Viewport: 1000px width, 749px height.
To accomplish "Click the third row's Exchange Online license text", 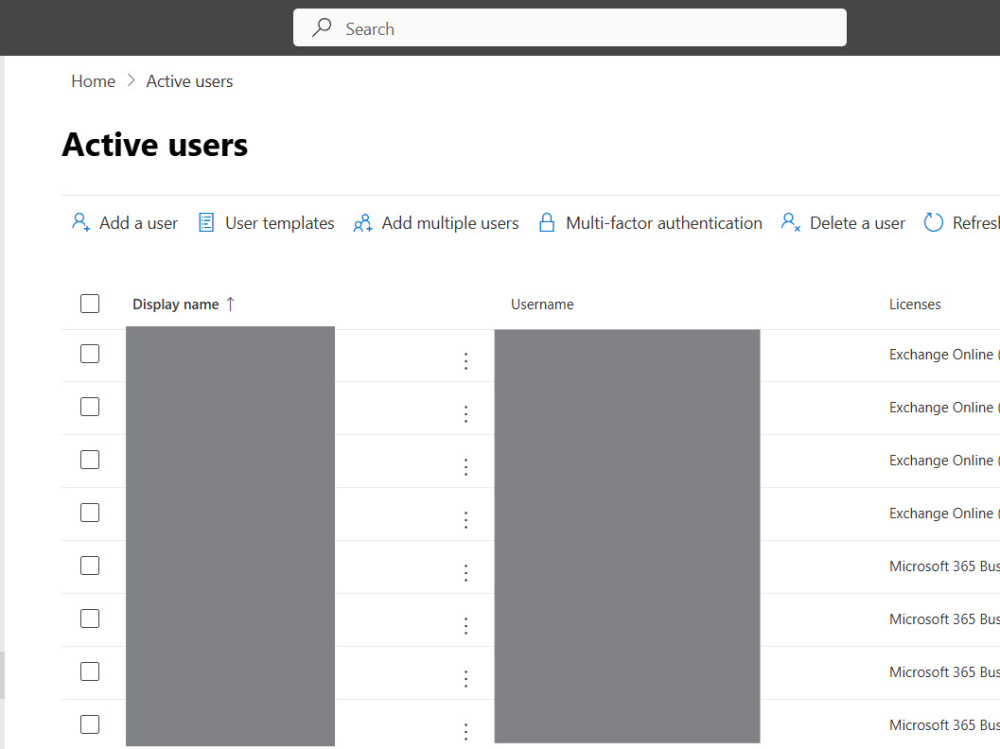I will coord(944,460).
